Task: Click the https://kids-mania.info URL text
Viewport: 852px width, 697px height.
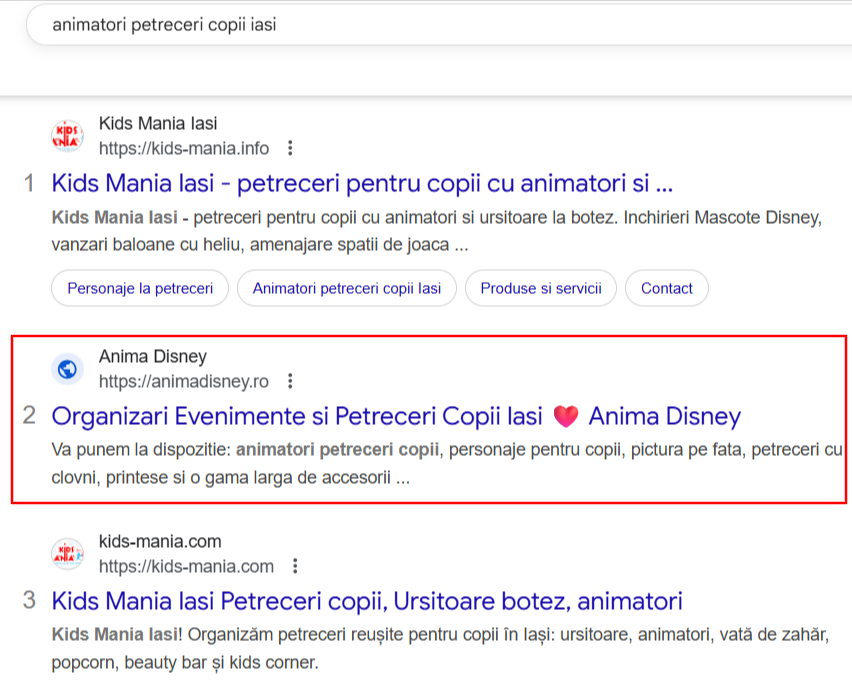Action: 184,148
